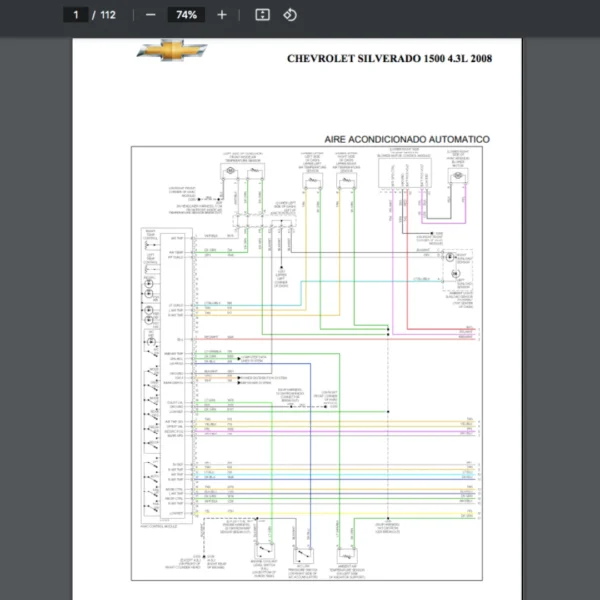Click the zoom in plus icon
The image size is (600, 600).
(x=222, y=15)
